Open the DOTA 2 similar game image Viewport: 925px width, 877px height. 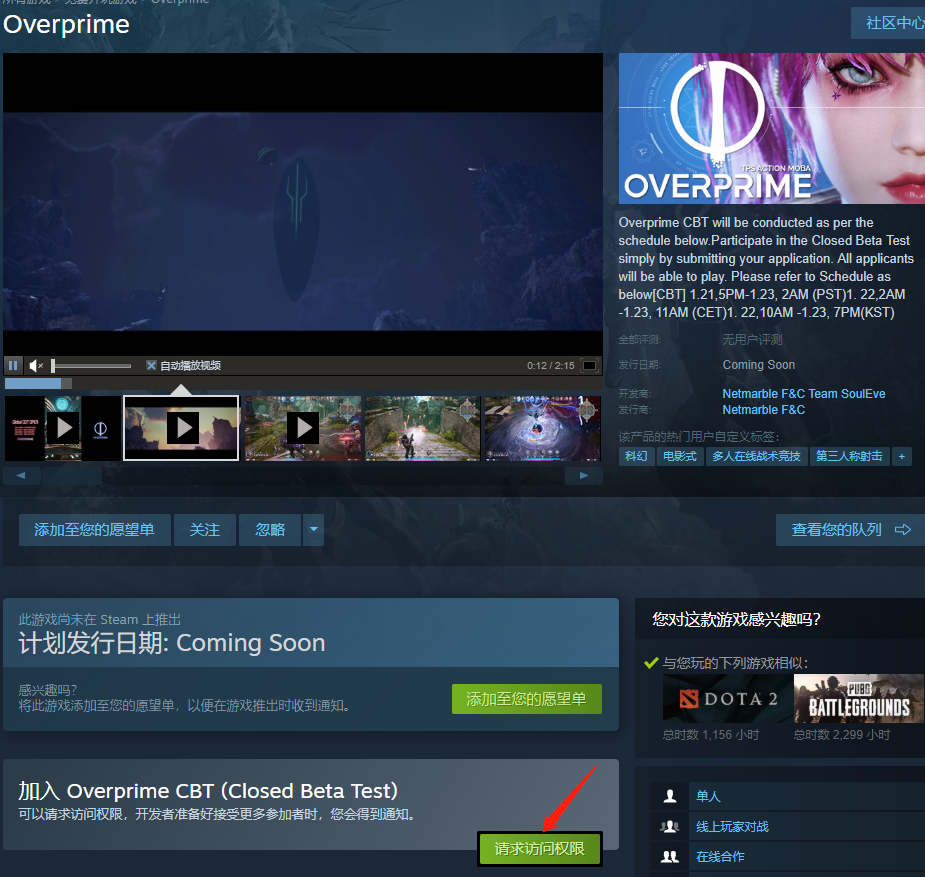[x=728, y=699]
